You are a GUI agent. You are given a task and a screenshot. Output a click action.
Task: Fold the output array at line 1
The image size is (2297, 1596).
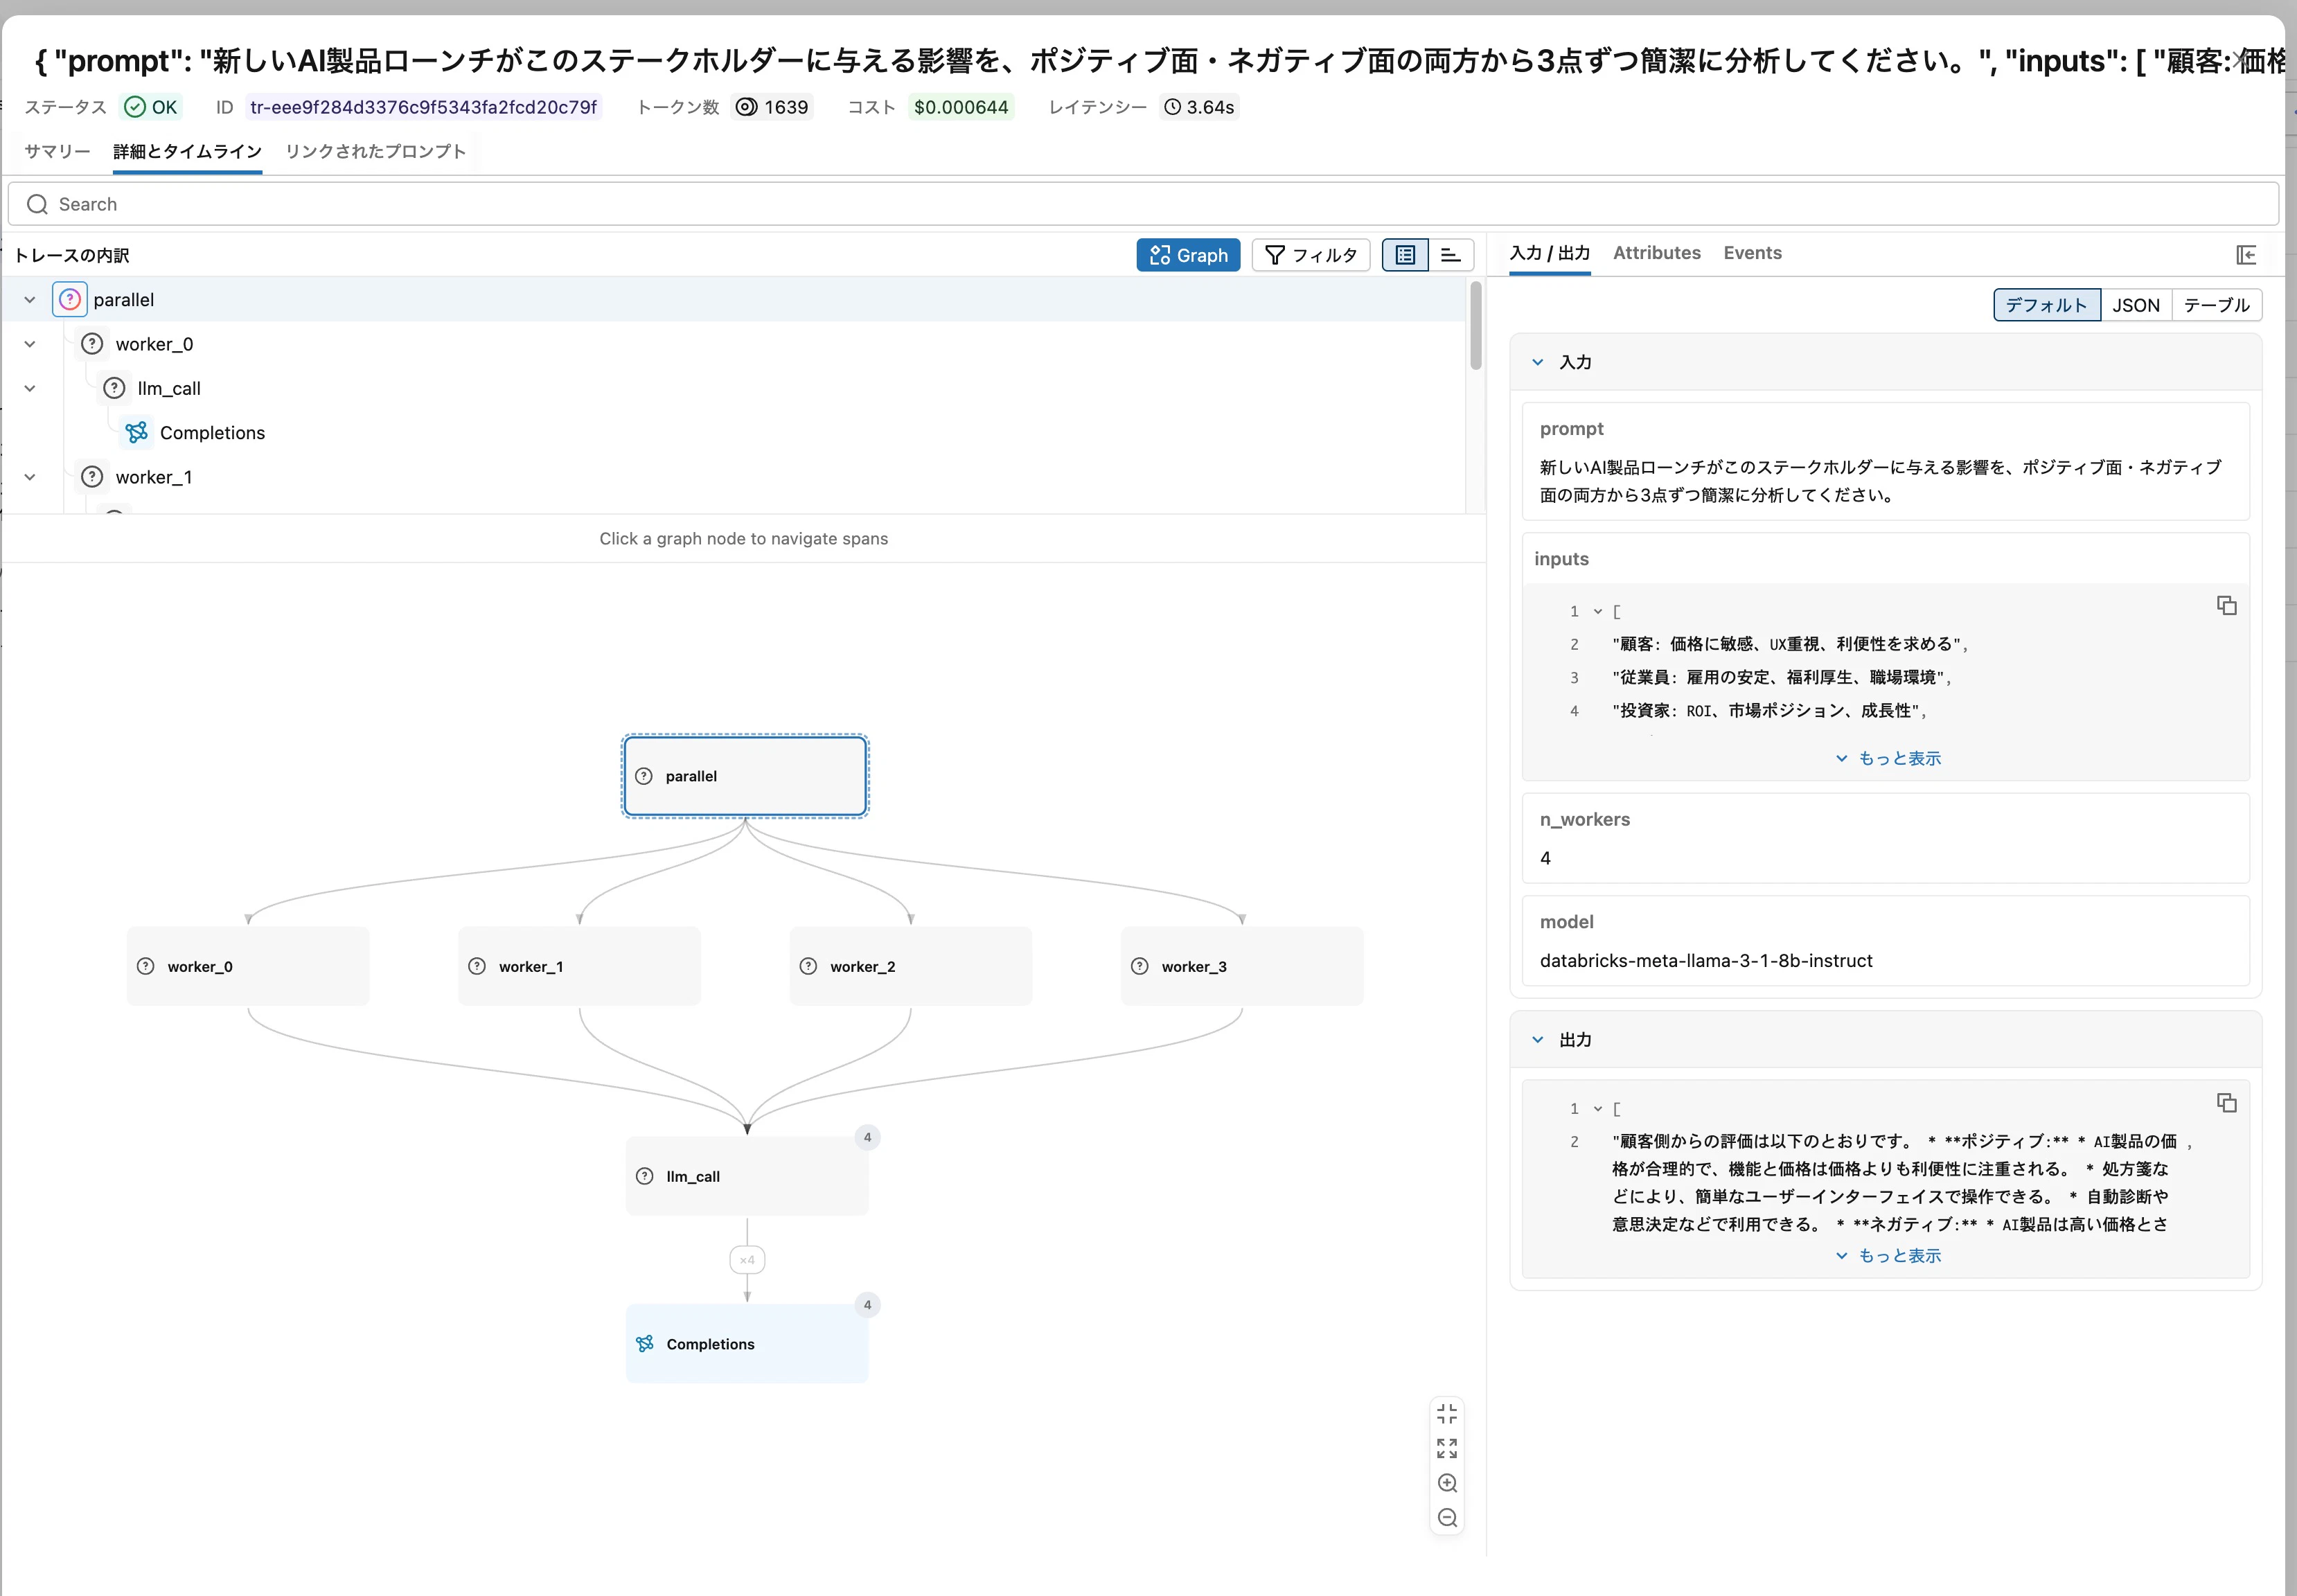click(1598, 1108)
